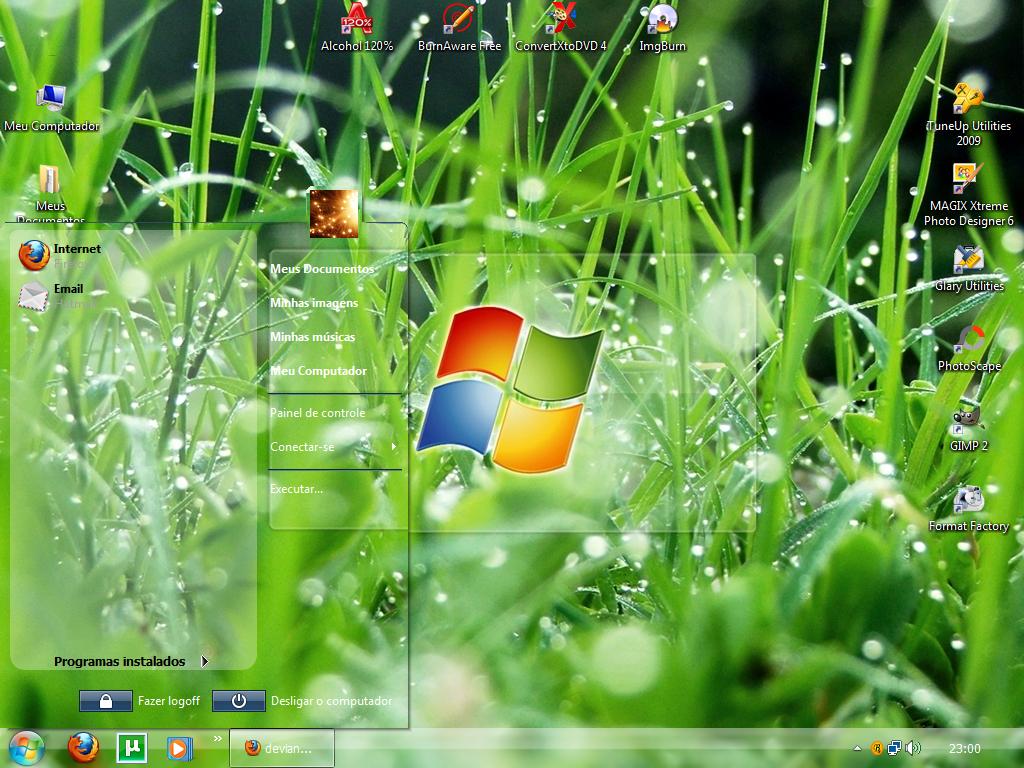Viewport: 1024px width, 768px height.
Task: Open the network connections tray icon
Action: coord(893,748)
